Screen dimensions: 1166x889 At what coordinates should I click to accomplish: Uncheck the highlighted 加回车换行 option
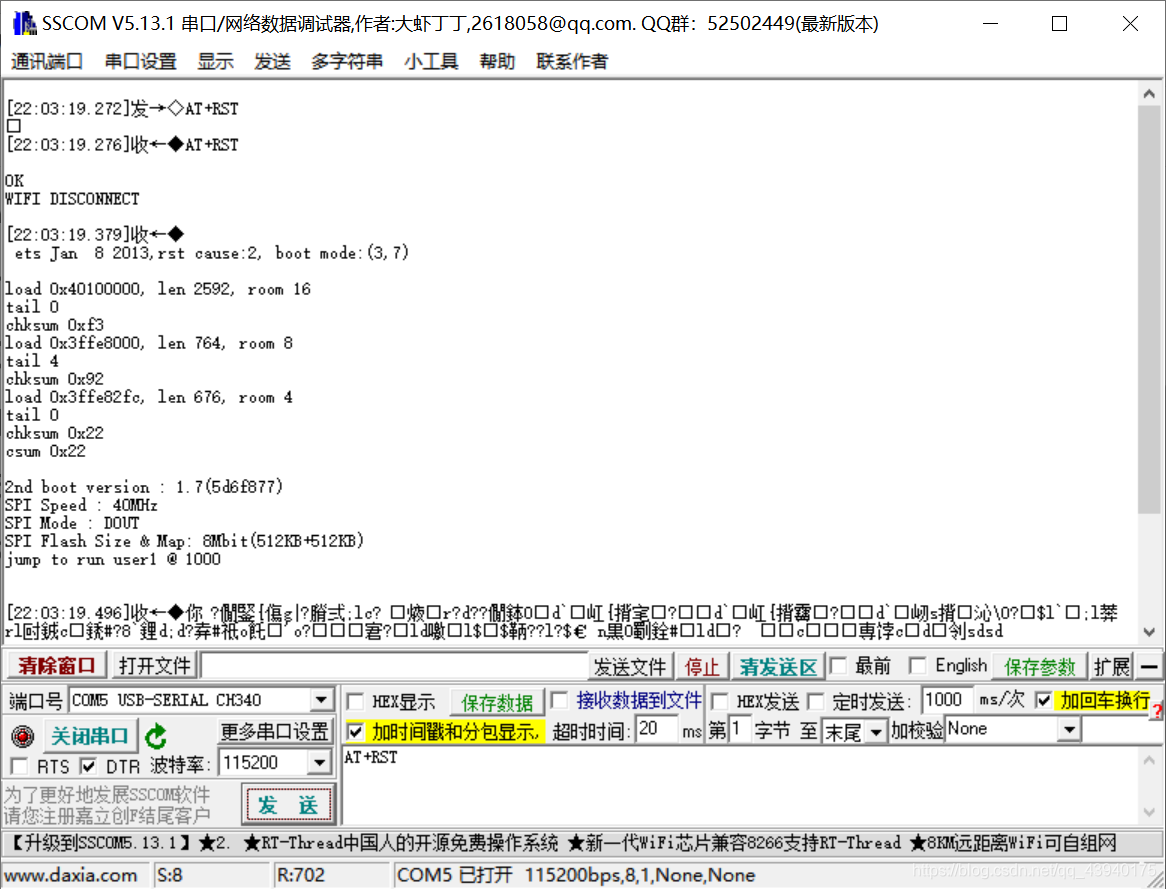point(1044,701)
